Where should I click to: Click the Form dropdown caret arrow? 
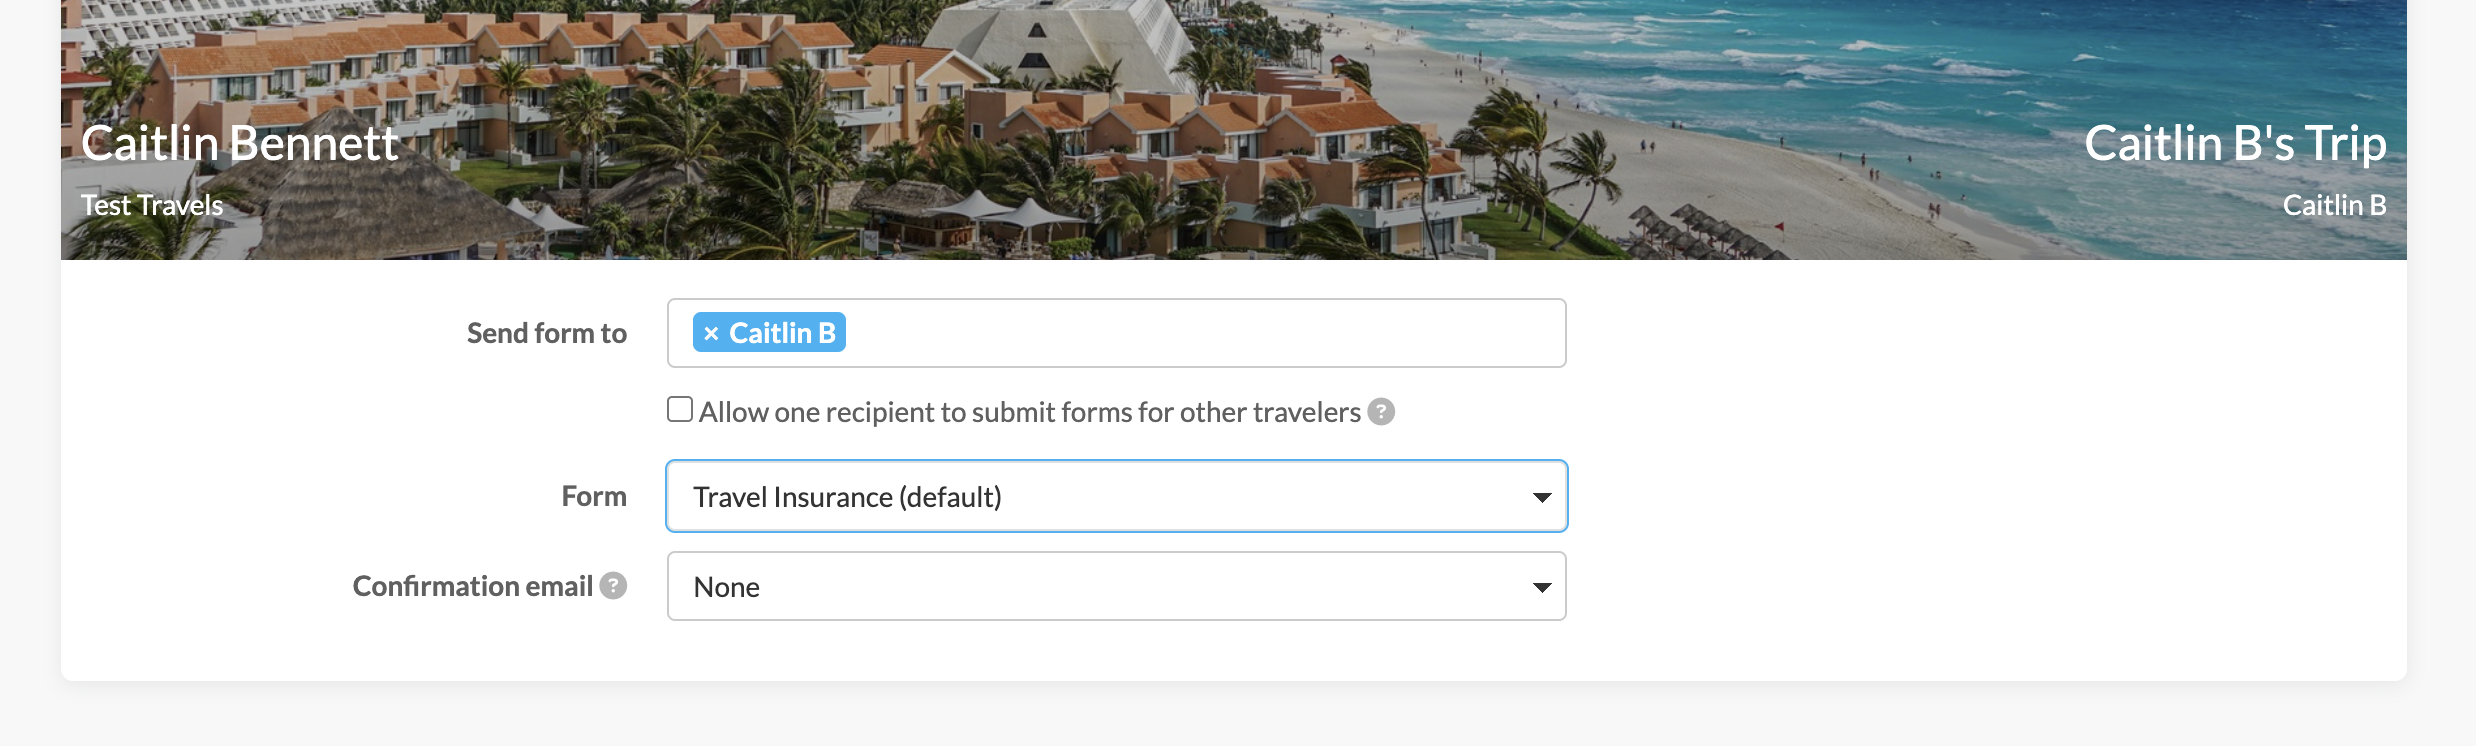[1542, 497]
